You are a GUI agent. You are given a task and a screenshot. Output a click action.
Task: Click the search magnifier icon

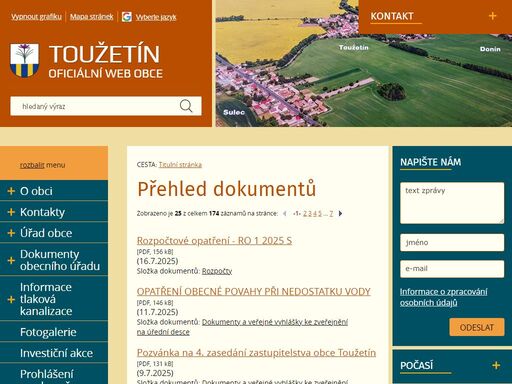coord(186,106)
